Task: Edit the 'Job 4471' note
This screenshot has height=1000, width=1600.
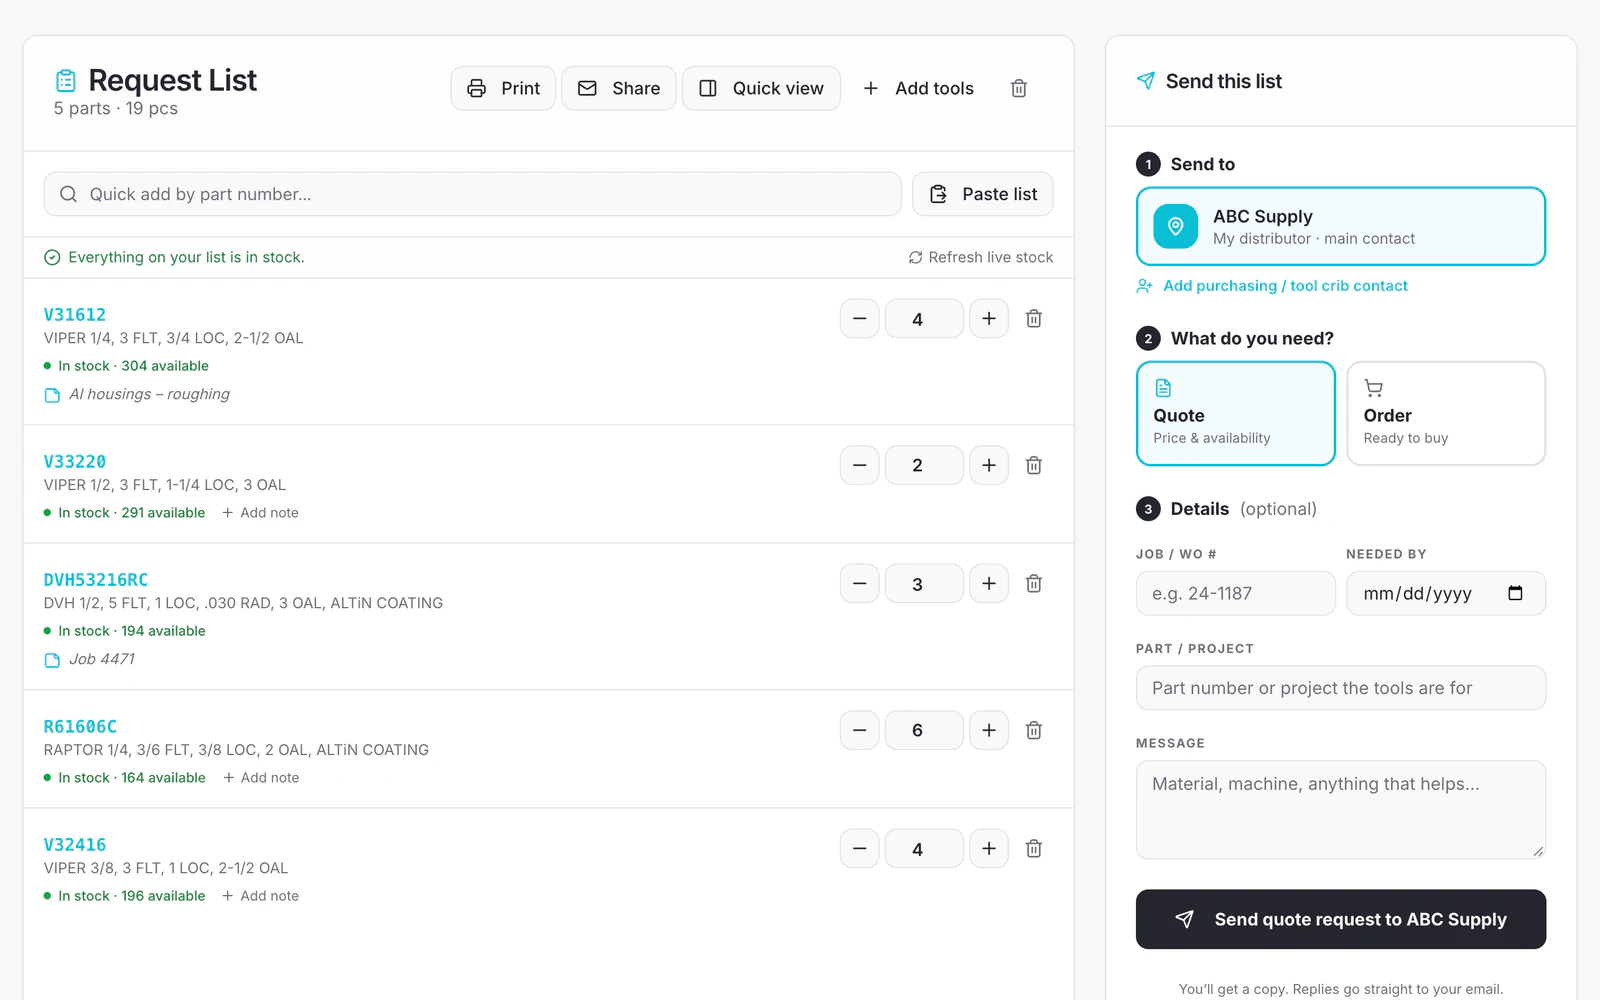Action: pos(90,659)
